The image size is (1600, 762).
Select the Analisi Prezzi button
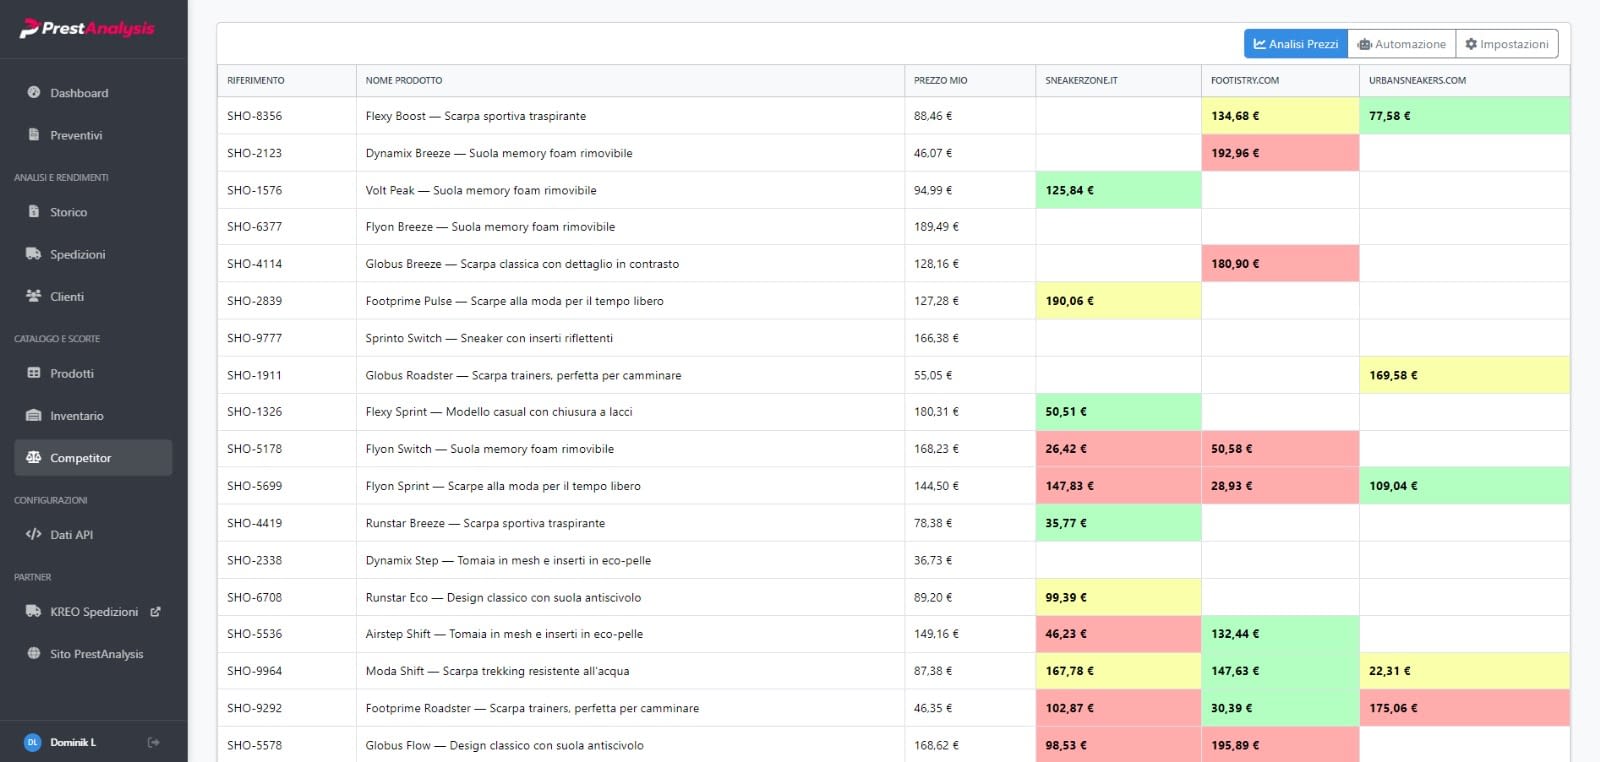(x=1295, y=44)
